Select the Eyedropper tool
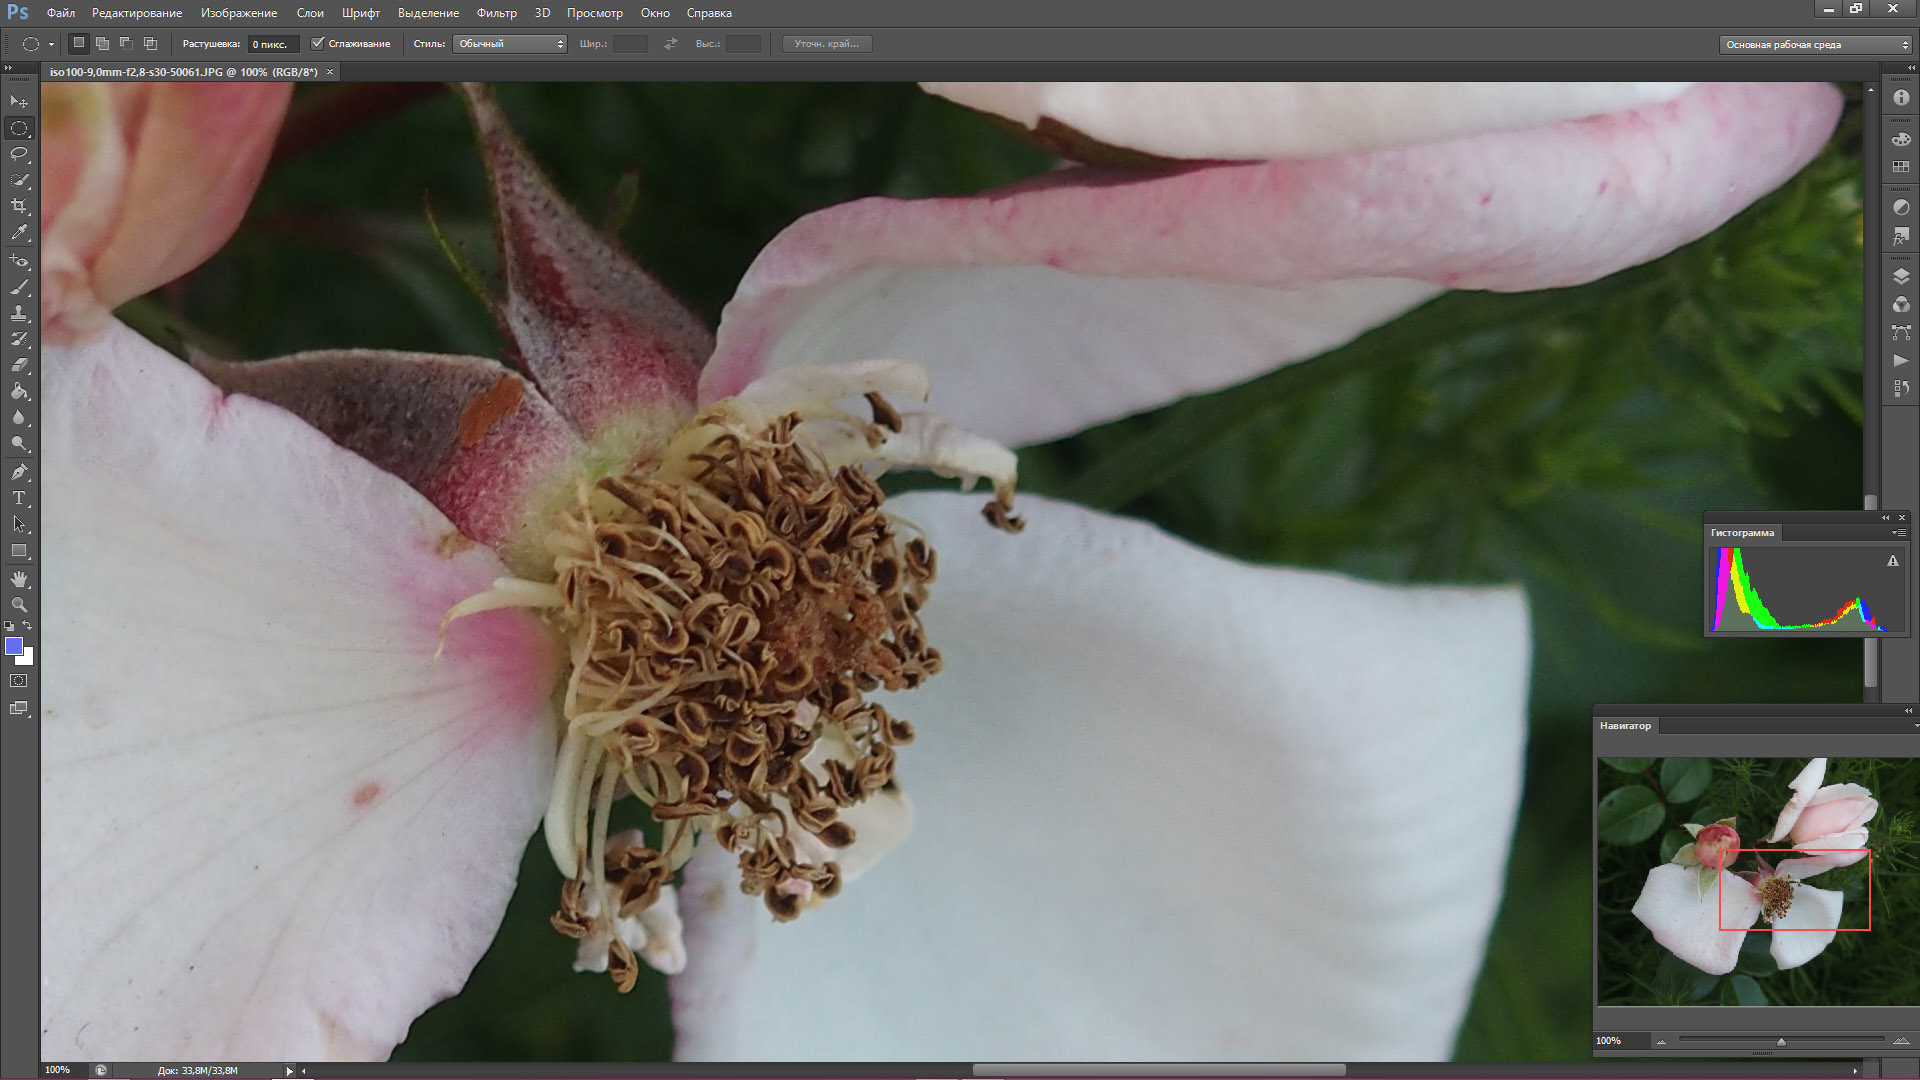 pyautogui.click(x=19, y=232)
